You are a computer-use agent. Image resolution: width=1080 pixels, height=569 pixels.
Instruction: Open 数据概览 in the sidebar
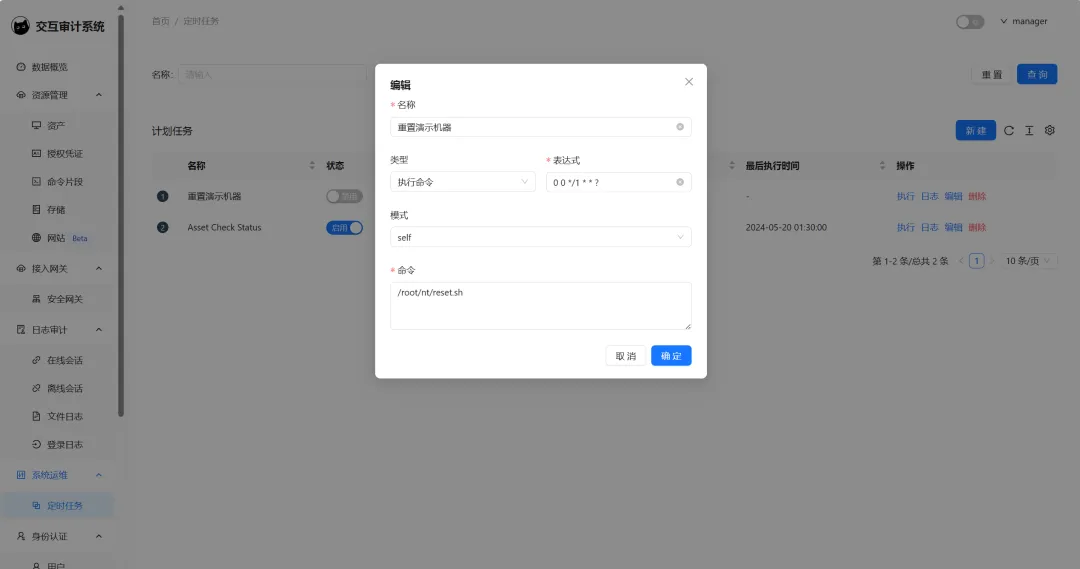click(x=49, y=67)
